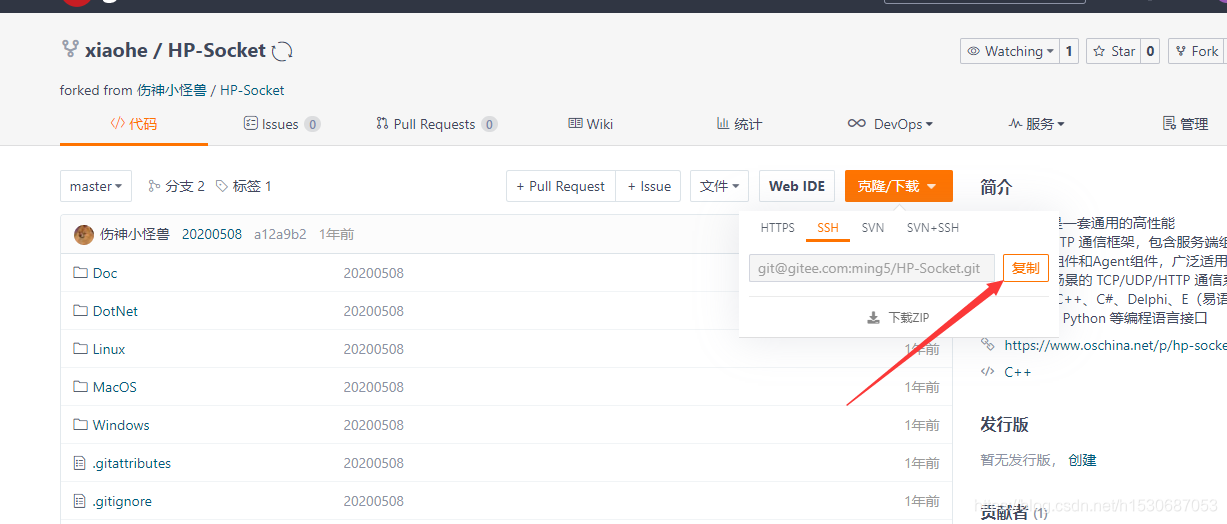
Task: Open the 服务 tab dropdown
Action: click(x=1037, y=124)
